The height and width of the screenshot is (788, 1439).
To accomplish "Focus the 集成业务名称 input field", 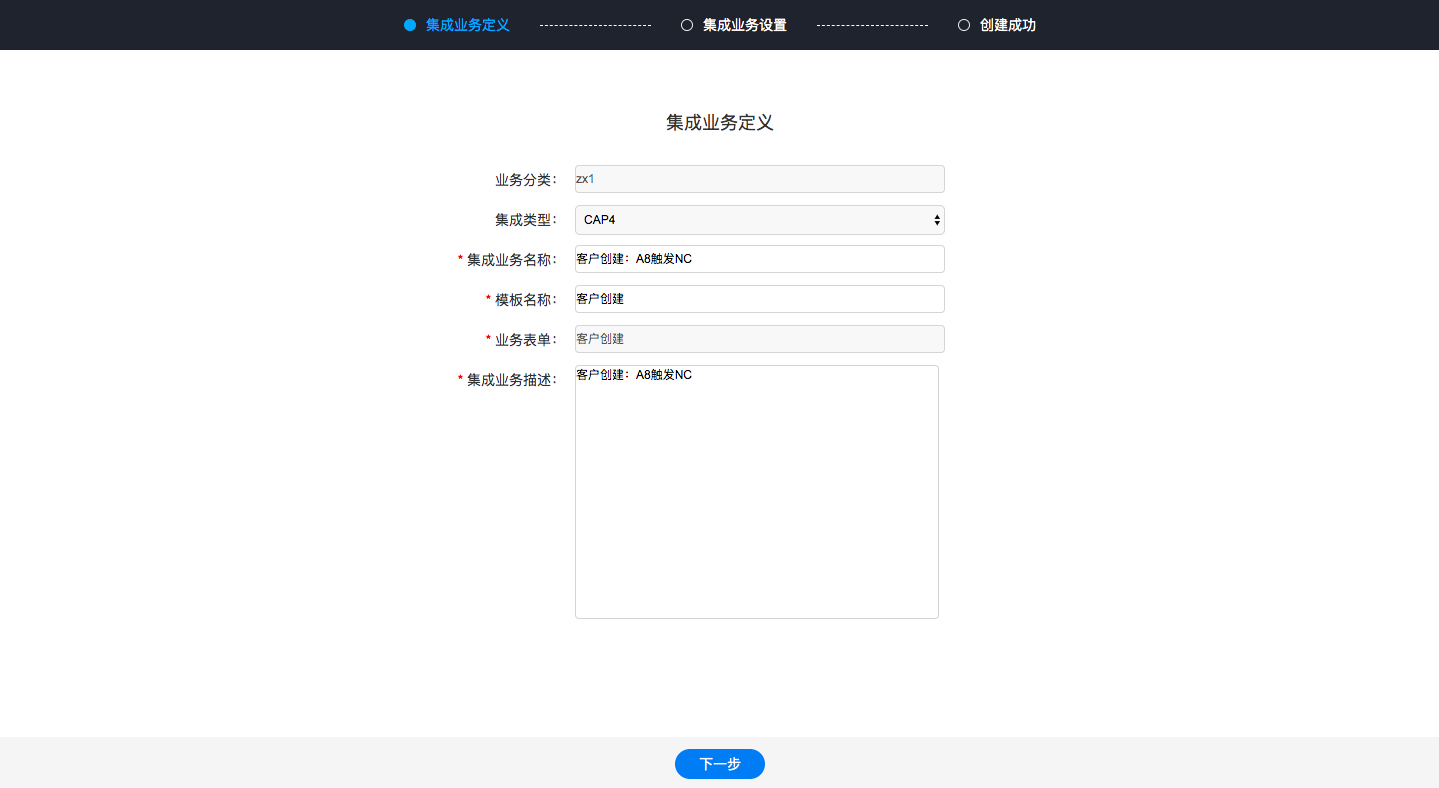I will (759, 259).
